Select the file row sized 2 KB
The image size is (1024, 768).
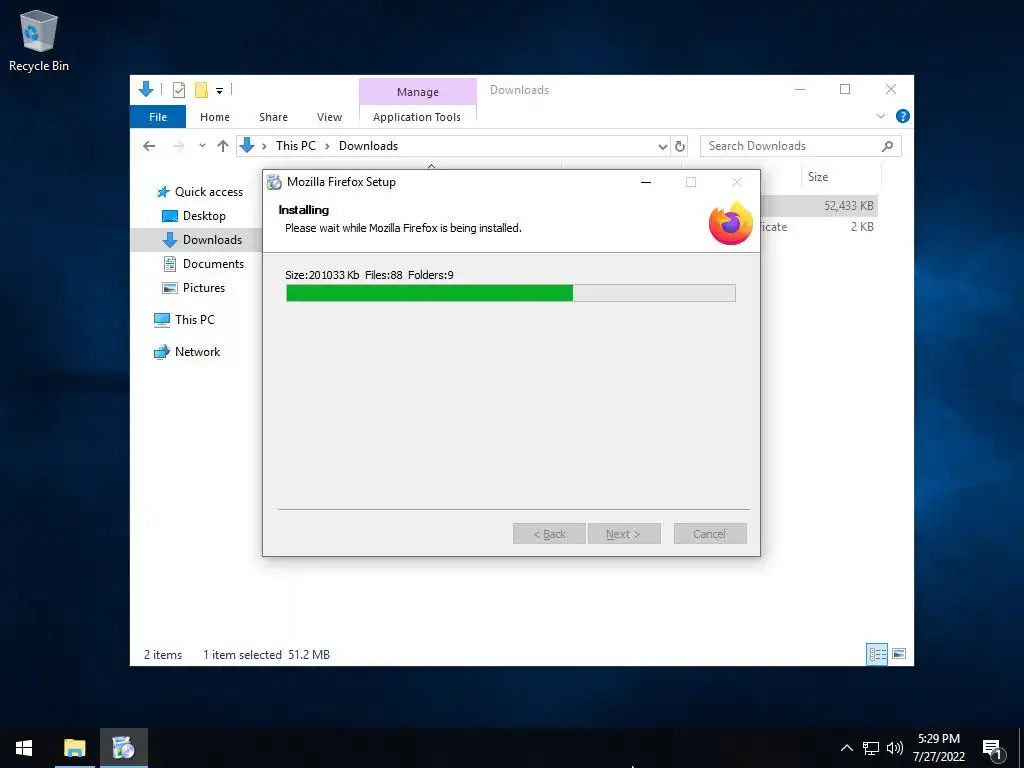820,227
